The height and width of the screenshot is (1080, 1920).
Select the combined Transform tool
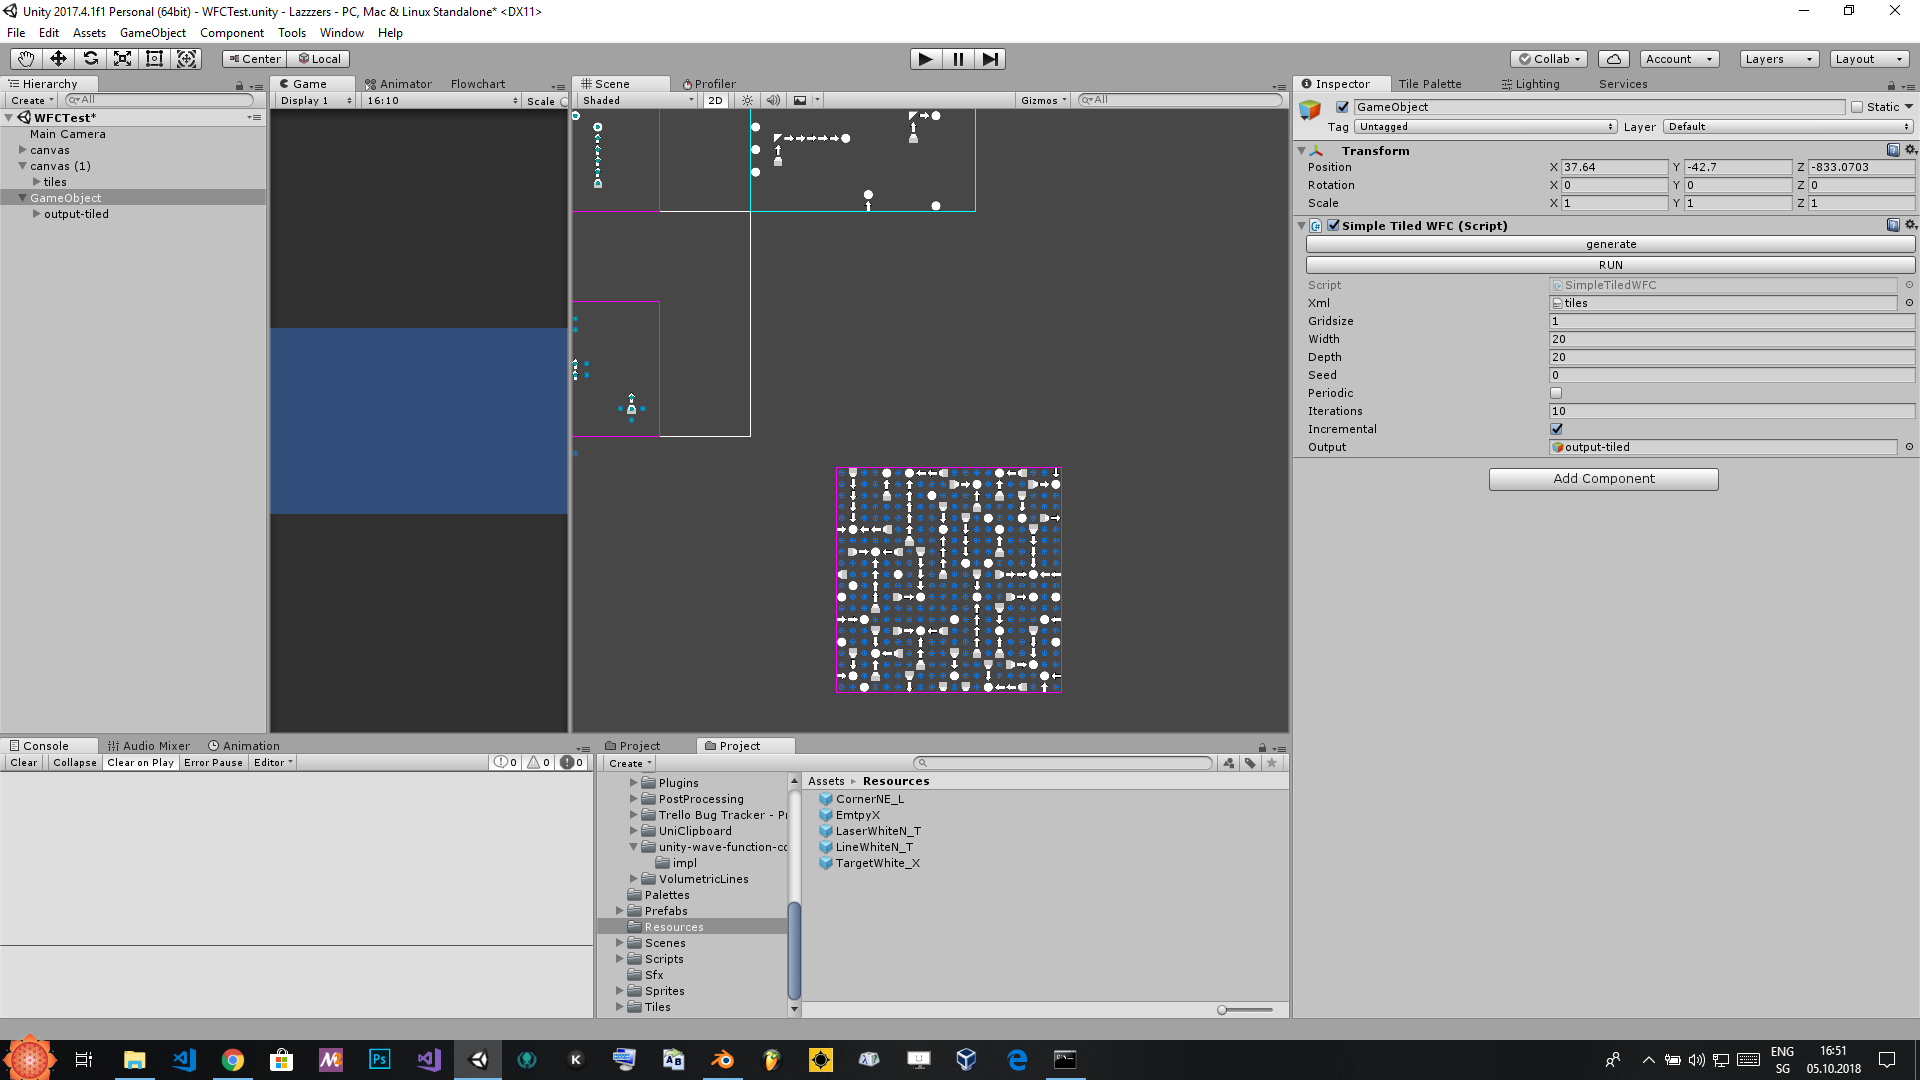186,59
